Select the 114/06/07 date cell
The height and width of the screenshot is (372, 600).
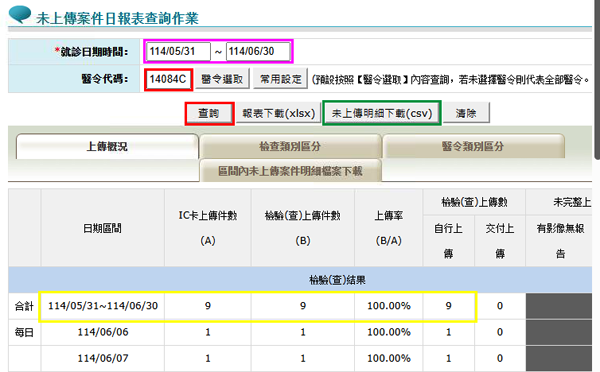click(x=103, y=358)
